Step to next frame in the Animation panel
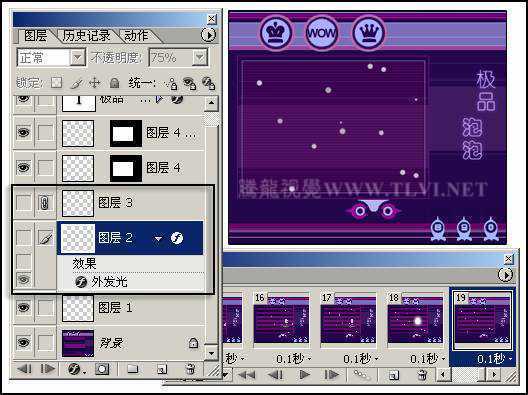The width and height of the screenshot is (528, 395). point(332,374)
